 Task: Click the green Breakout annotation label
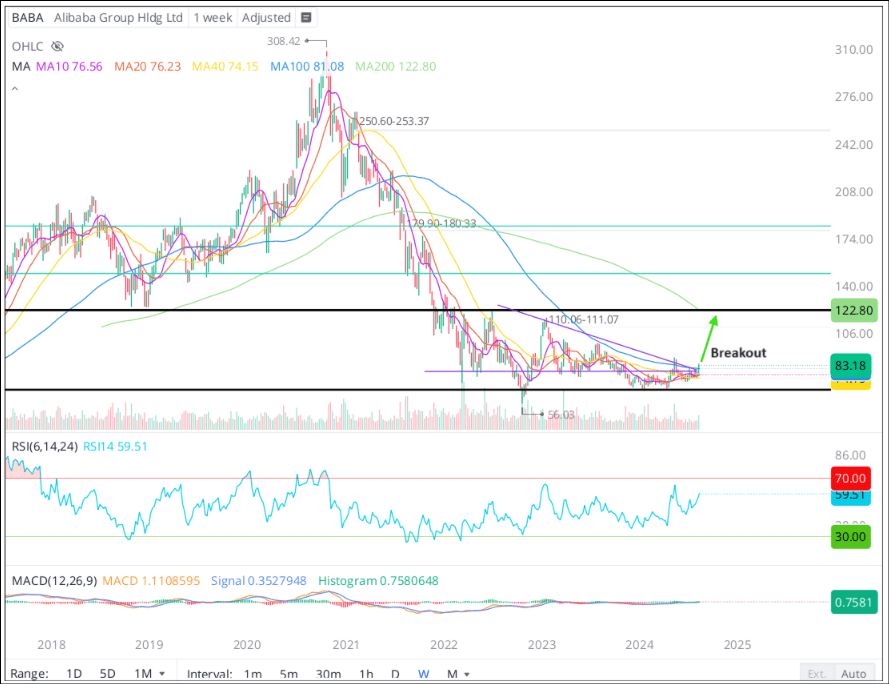[x=742, y=353]
